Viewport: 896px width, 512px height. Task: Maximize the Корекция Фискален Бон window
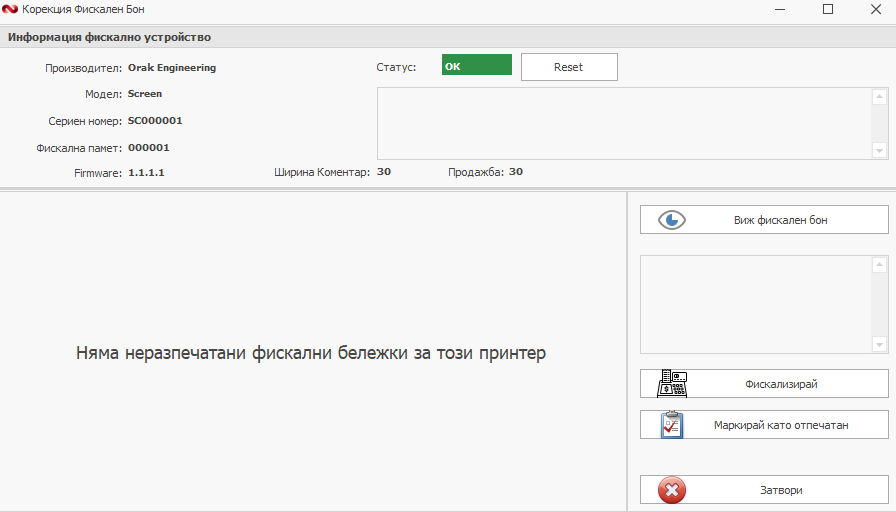tap(827, 9)
